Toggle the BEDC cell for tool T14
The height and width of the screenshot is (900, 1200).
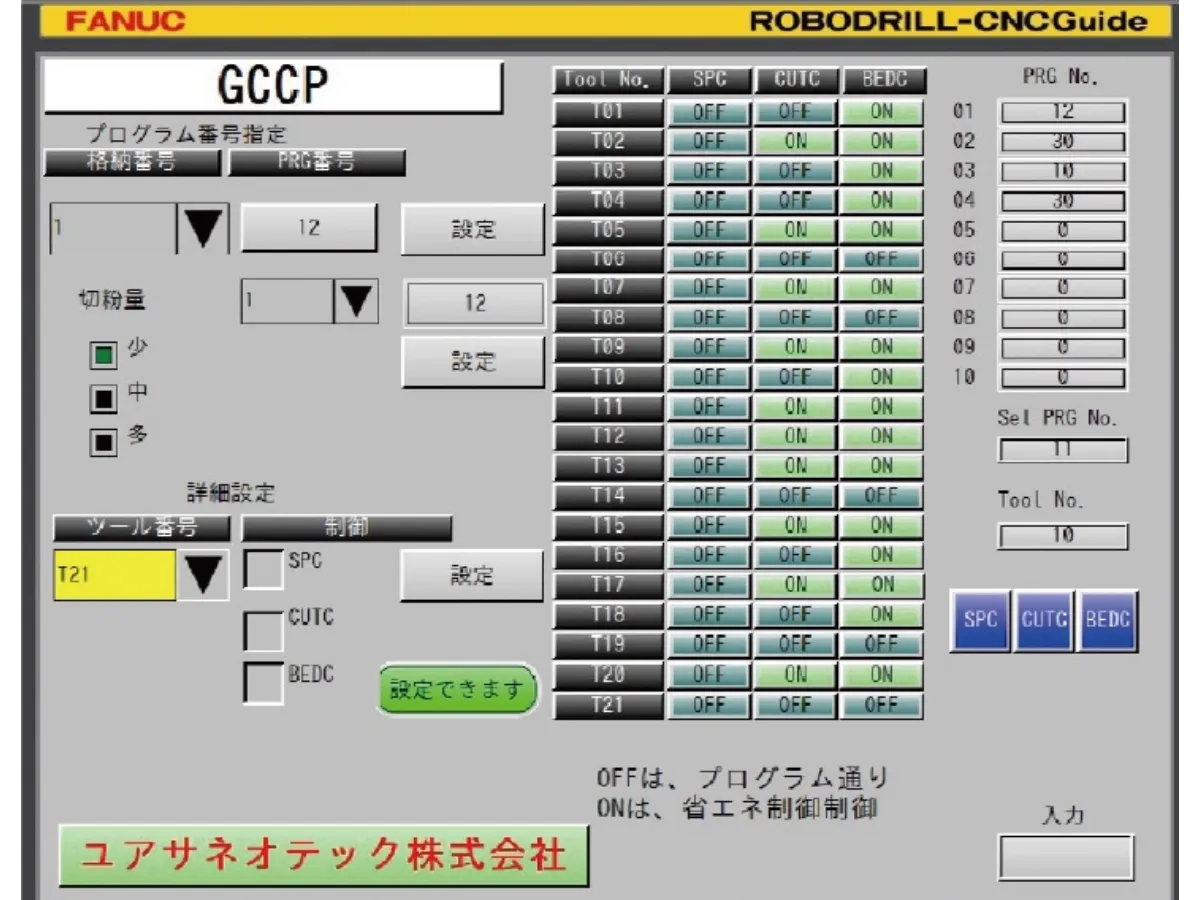click(x=881, y=495)
